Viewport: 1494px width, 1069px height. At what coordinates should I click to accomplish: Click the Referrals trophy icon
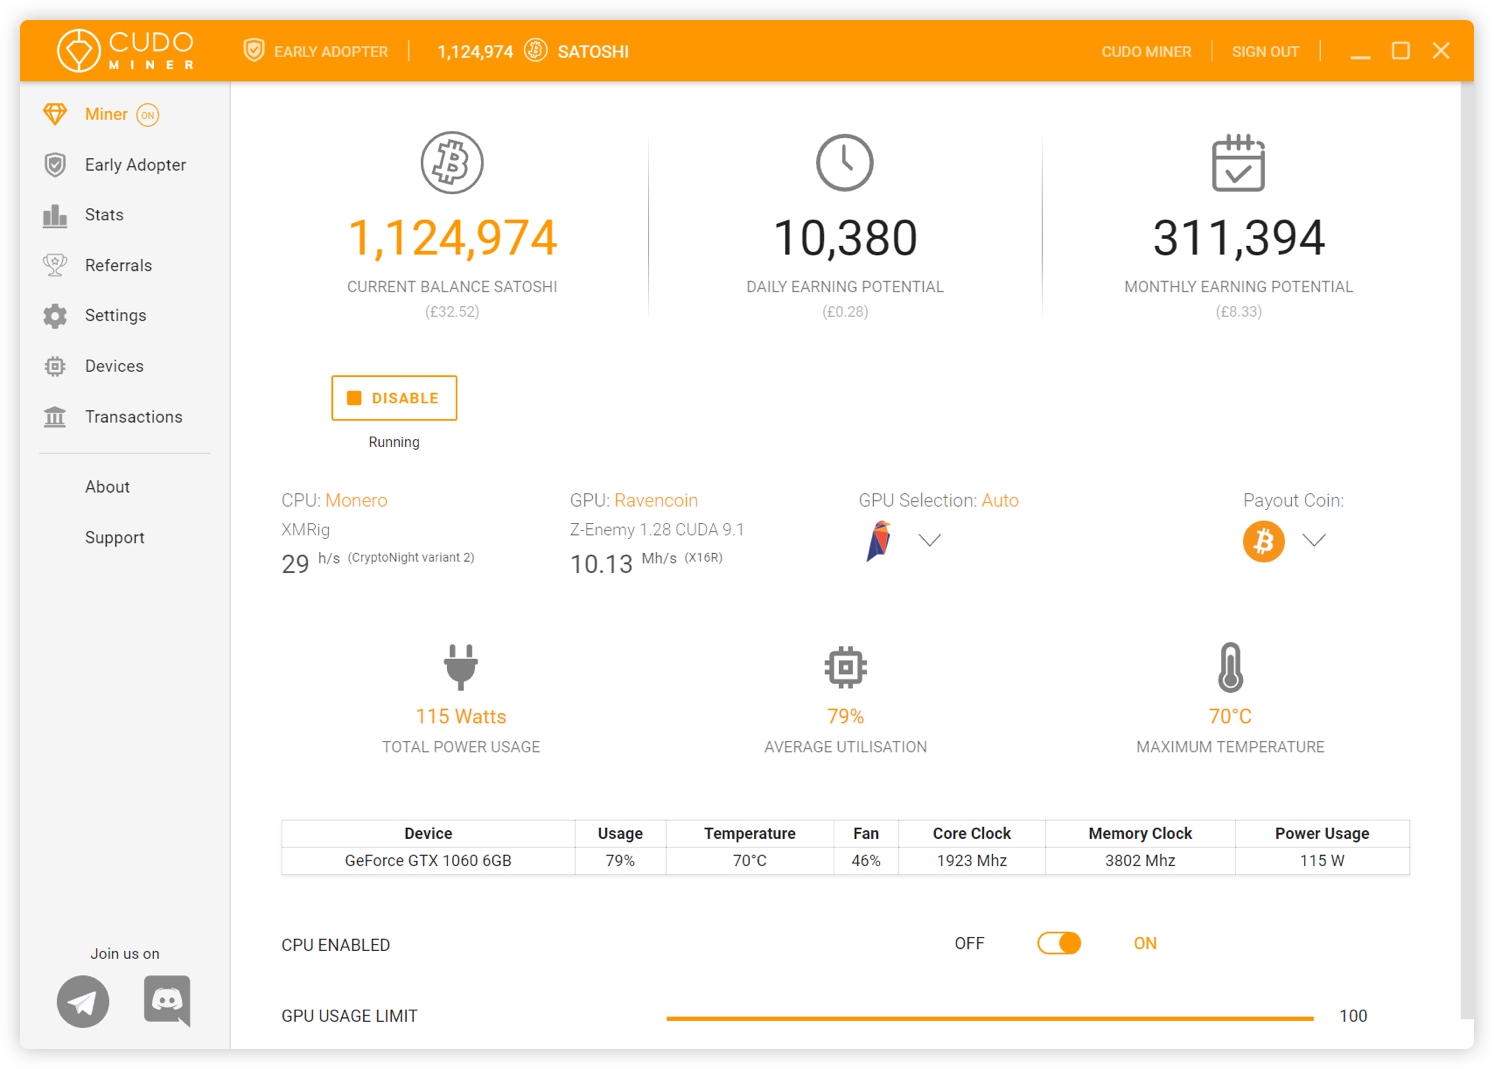[x=55, y=265]
